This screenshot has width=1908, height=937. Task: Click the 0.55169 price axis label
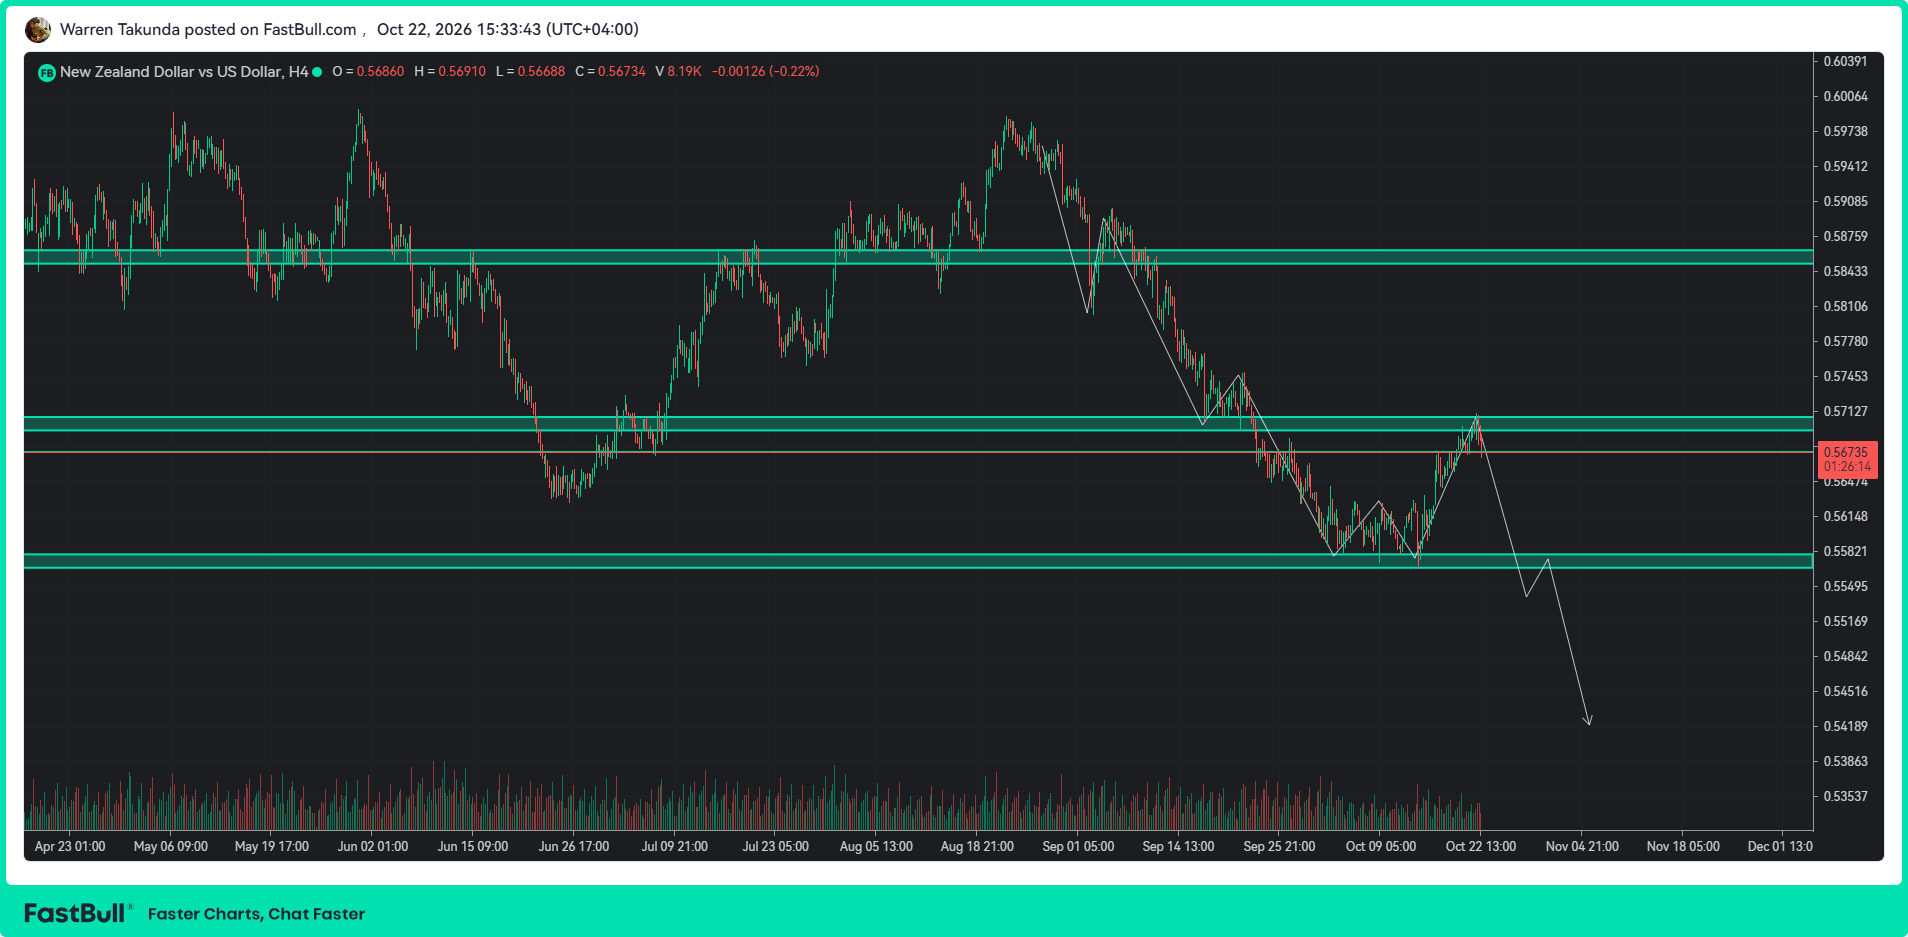1845,621
